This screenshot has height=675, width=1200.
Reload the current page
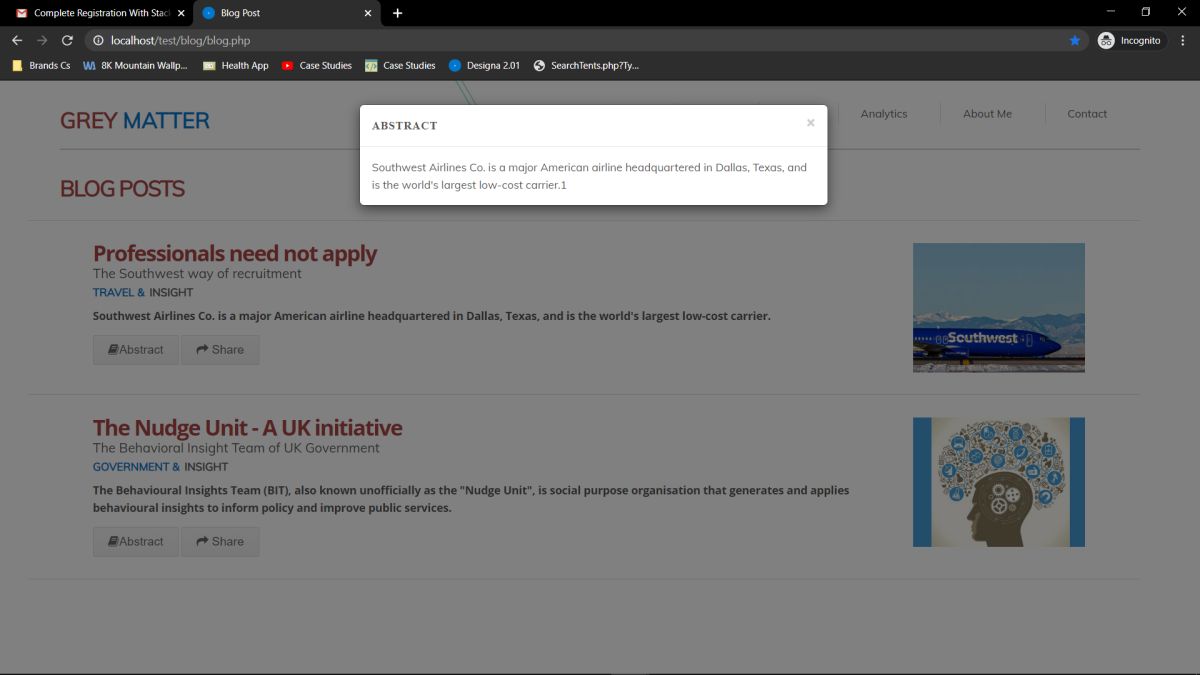pos(67,40)
